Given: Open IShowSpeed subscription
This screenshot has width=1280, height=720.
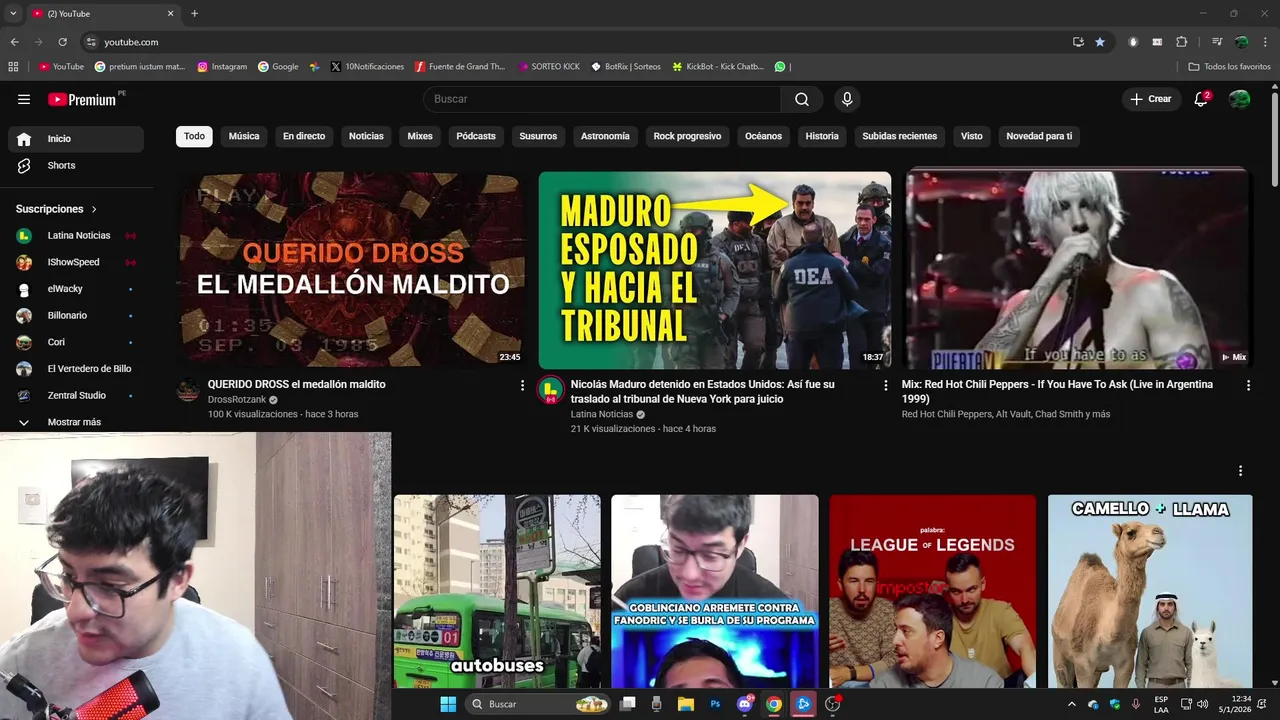Looking at the screenshot, I should (76, 262).
